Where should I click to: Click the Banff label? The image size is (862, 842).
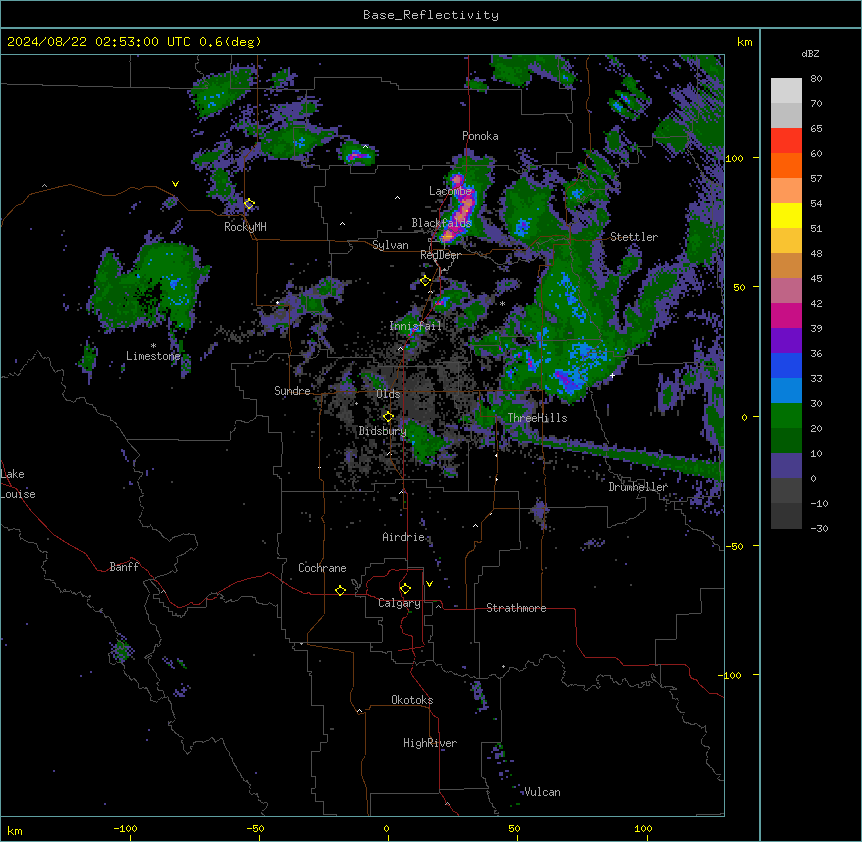pos(124,567)
